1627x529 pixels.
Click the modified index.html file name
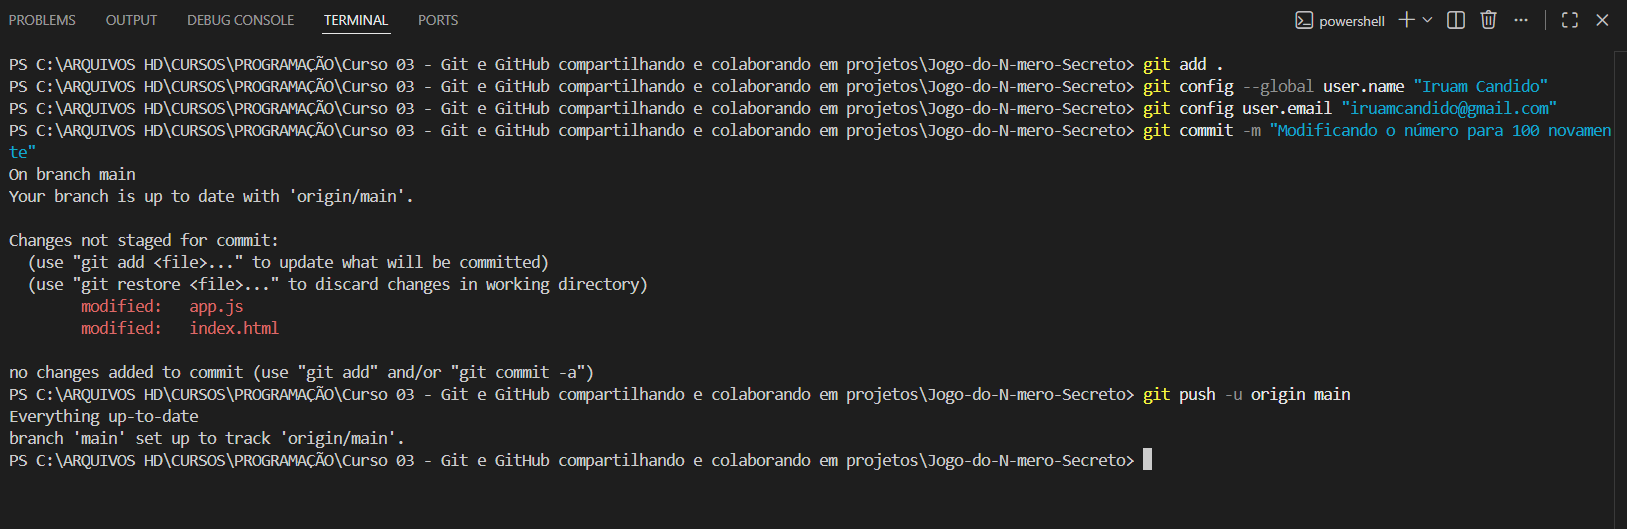pyautogui.click(x=234, y=328)
